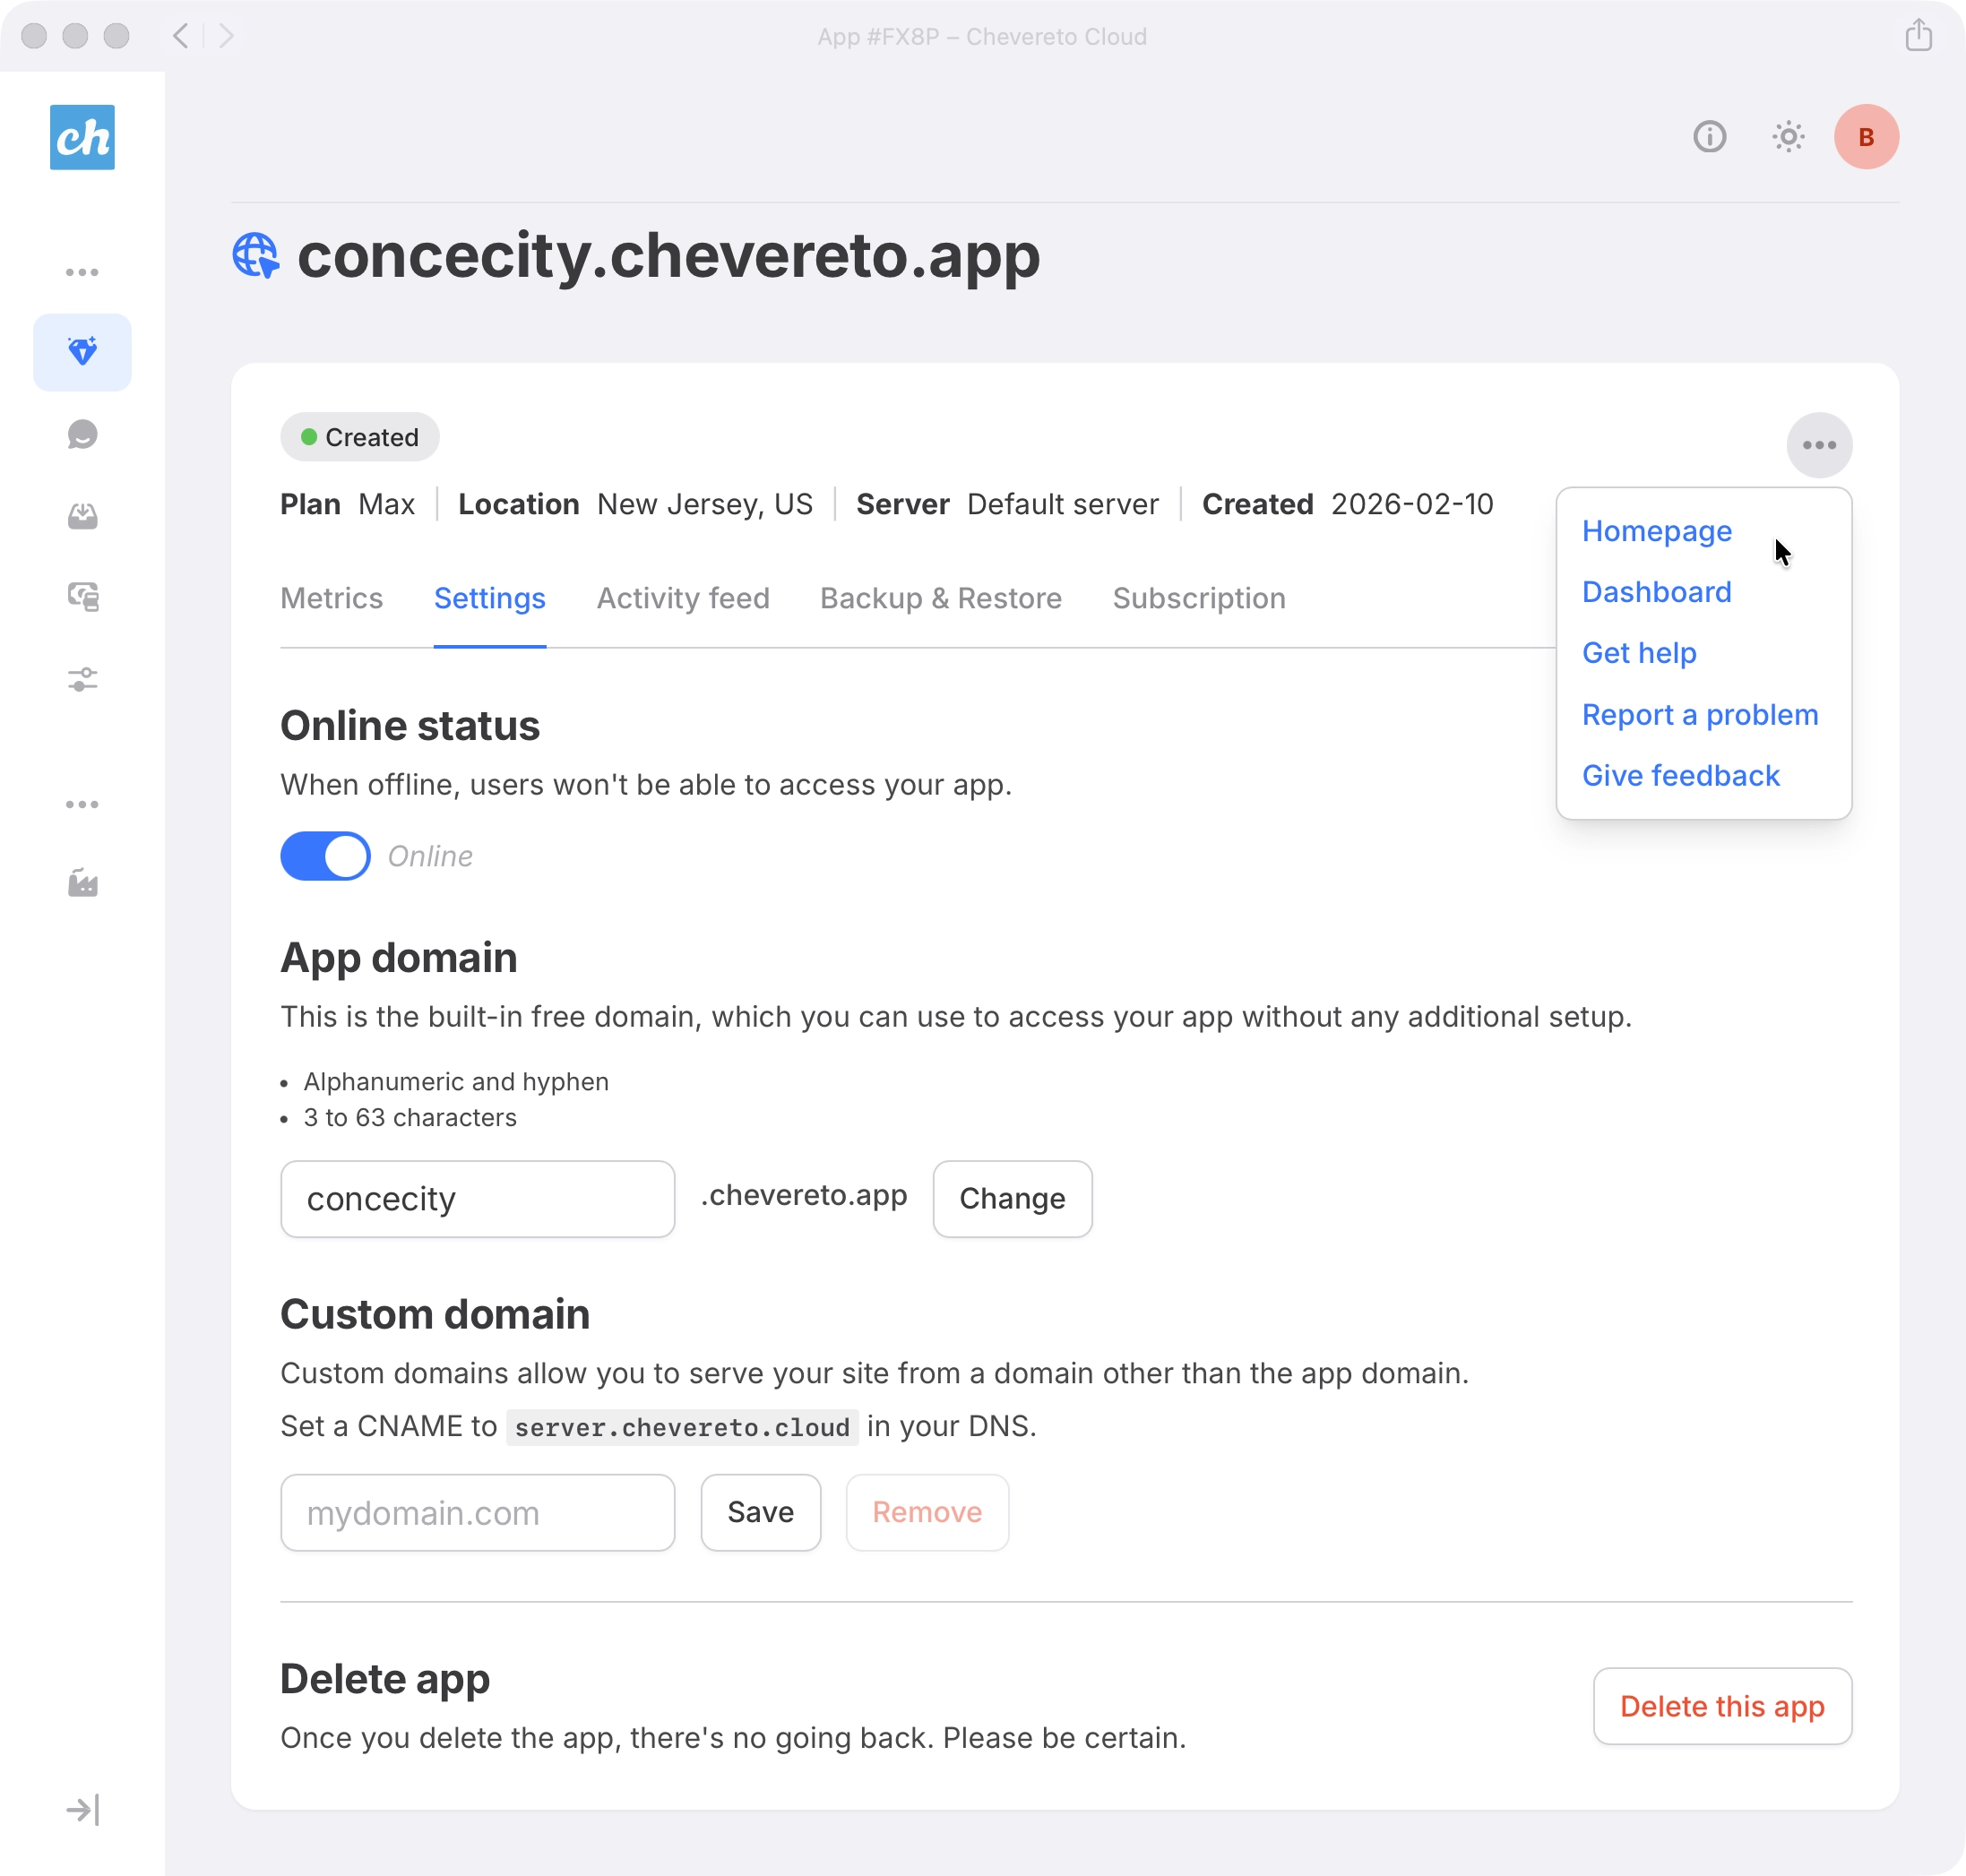This screenshot has width=1966, height=1876.
Task: Switch theme with the sun icon
Action: coord(1788,136)
